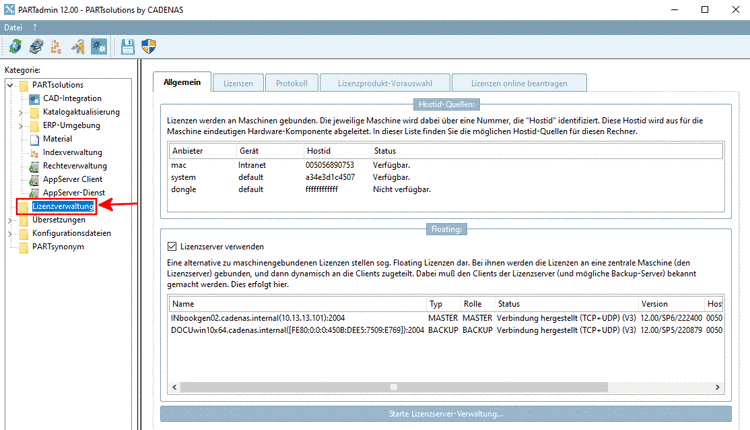Switch to the Allgemein tab
This screenshot has width=750, height=430.
(182, 82)
